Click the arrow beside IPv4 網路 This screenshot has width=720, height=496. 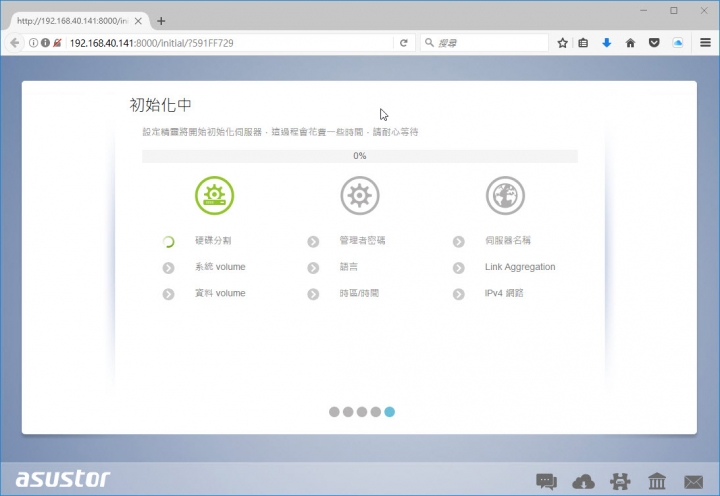coord(459,294)
